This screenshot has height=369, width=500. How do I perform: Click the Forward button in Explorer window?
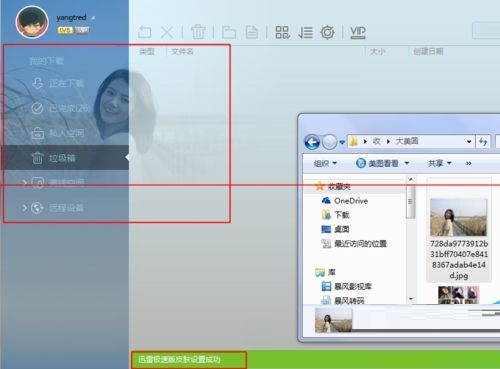[x=329, y=142]
